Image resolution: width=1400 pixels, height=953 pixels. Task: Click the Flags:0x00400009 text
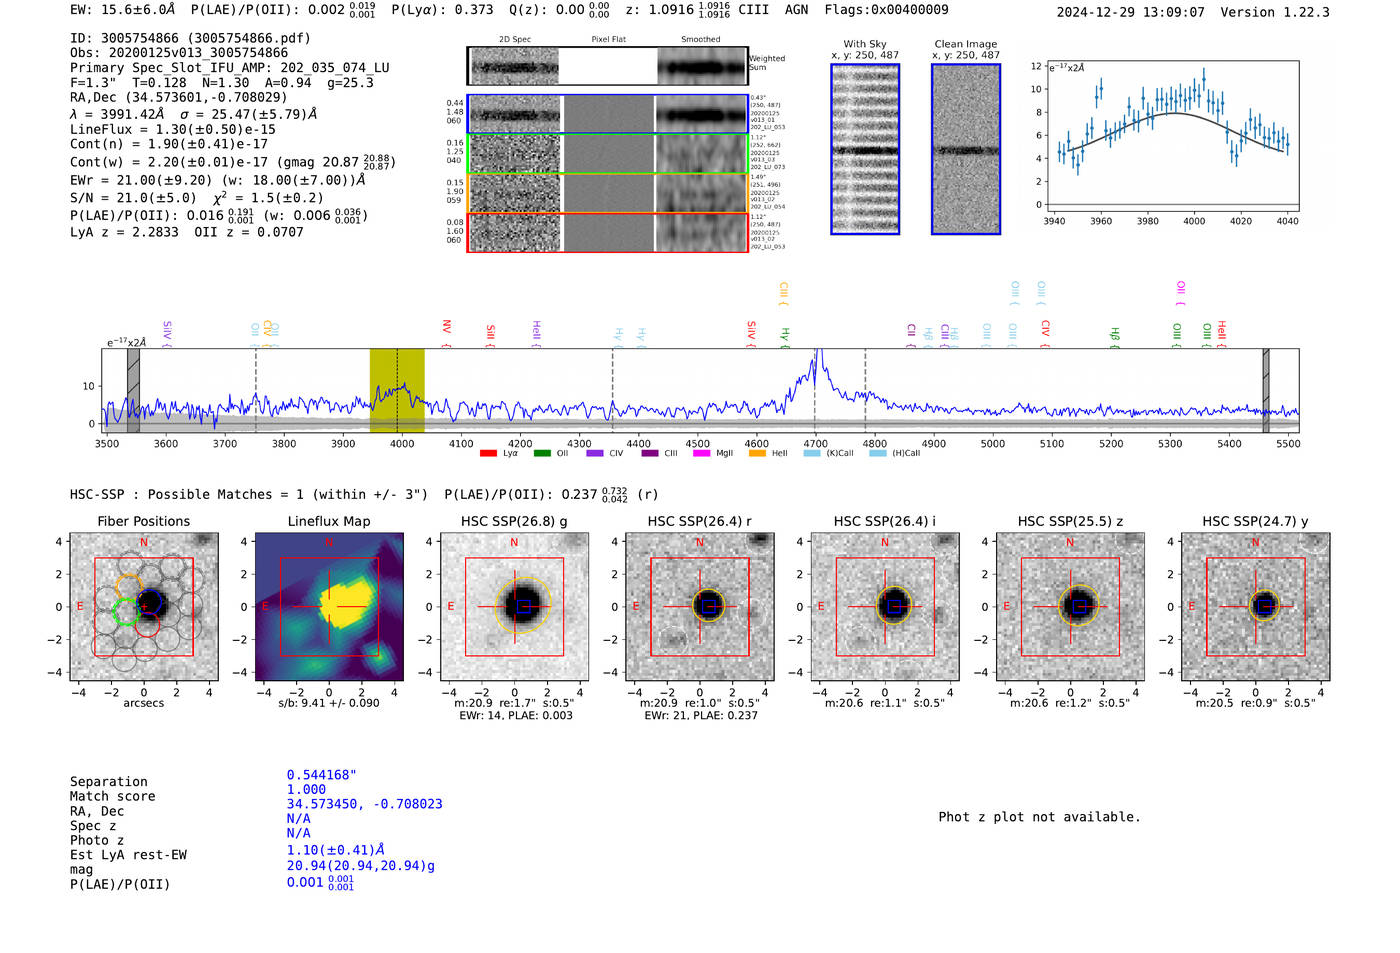pyautogui.click(x=887, y=9)
